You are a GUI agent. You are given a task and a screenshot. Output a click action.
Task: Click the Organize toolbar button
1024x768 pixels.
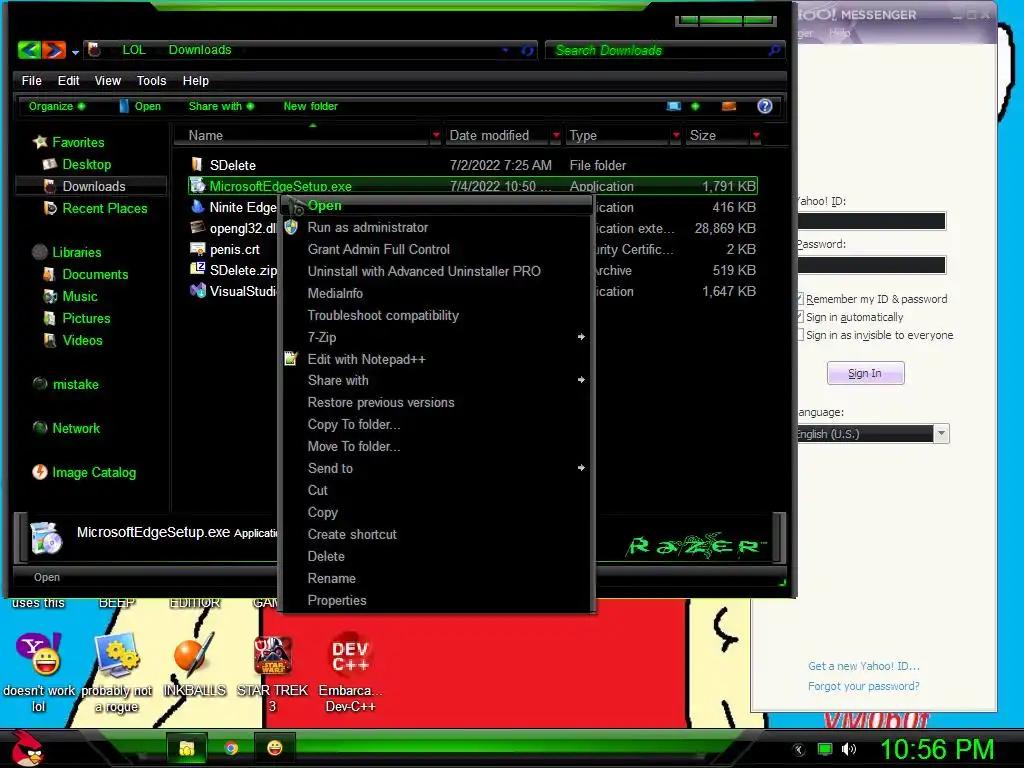click(x=57, y=106)
